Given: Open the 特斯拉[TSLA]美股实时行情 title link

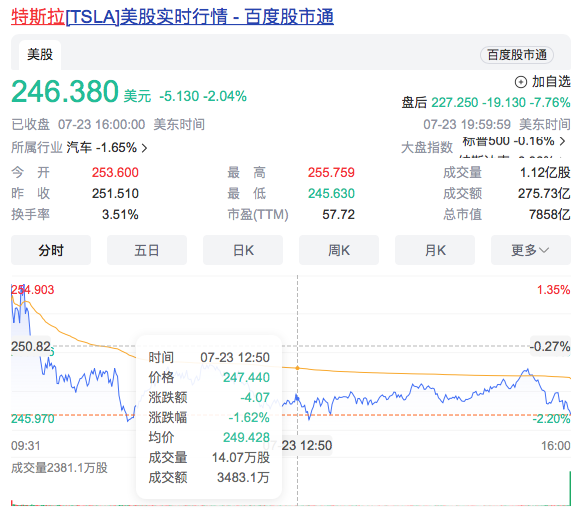Looking at the screenshot, I should [172, 17].
